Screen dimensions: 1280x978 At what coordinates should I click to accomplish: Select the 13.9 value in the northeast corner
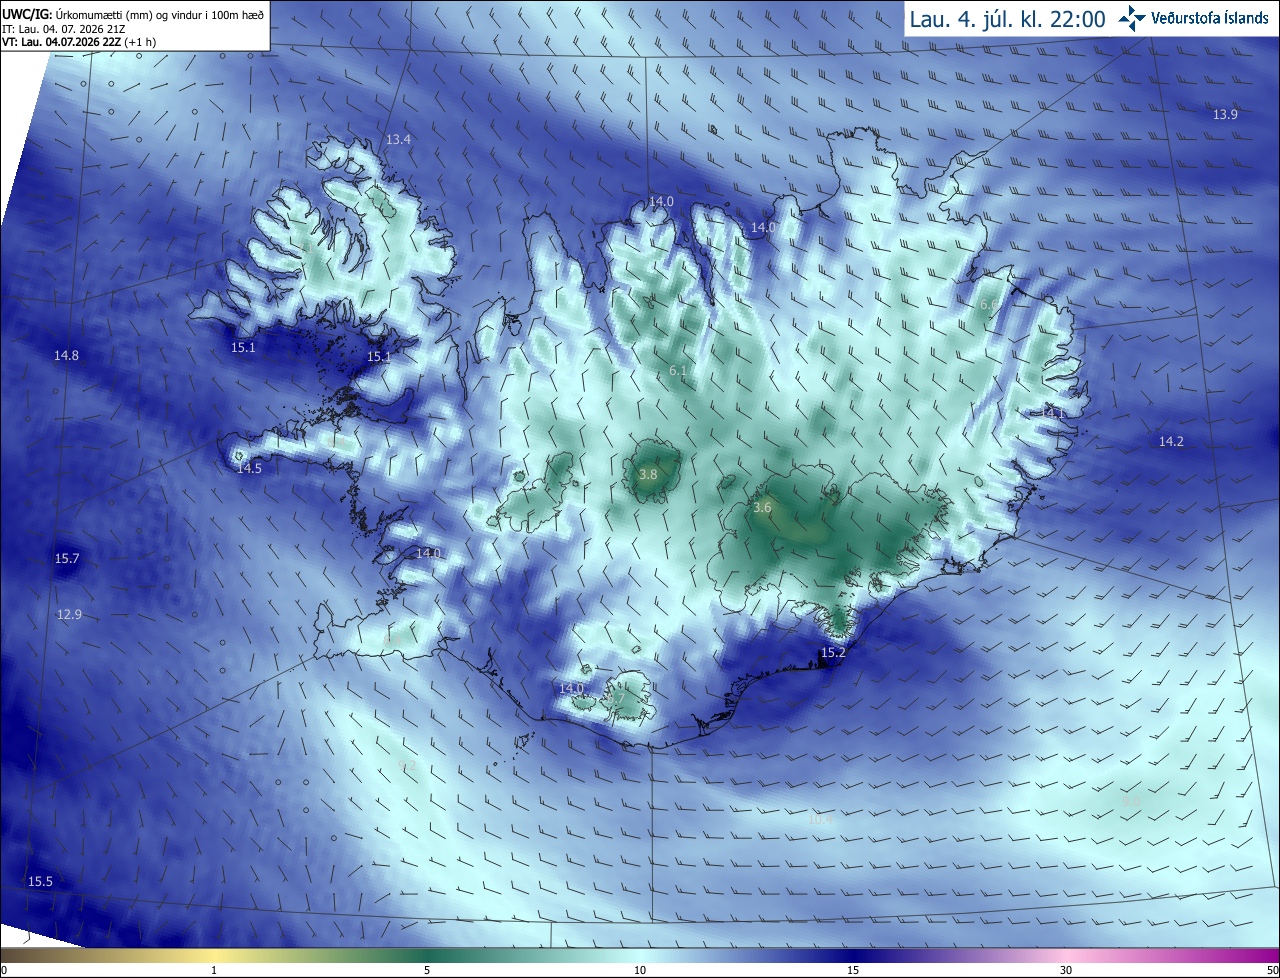pos(1225,114)
